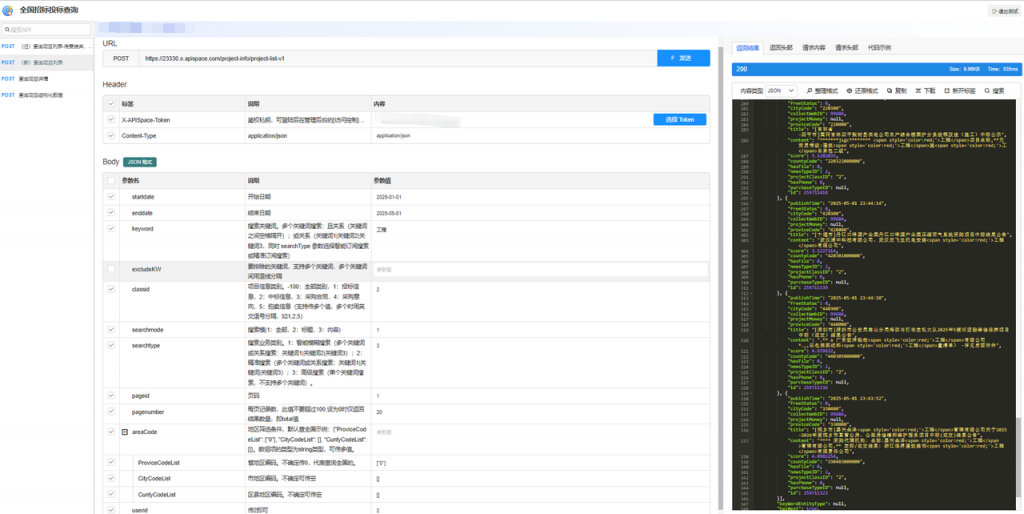Download the response via 下载 icon
The height and width of the screenshot is (514, 1024).
point(917,90)
